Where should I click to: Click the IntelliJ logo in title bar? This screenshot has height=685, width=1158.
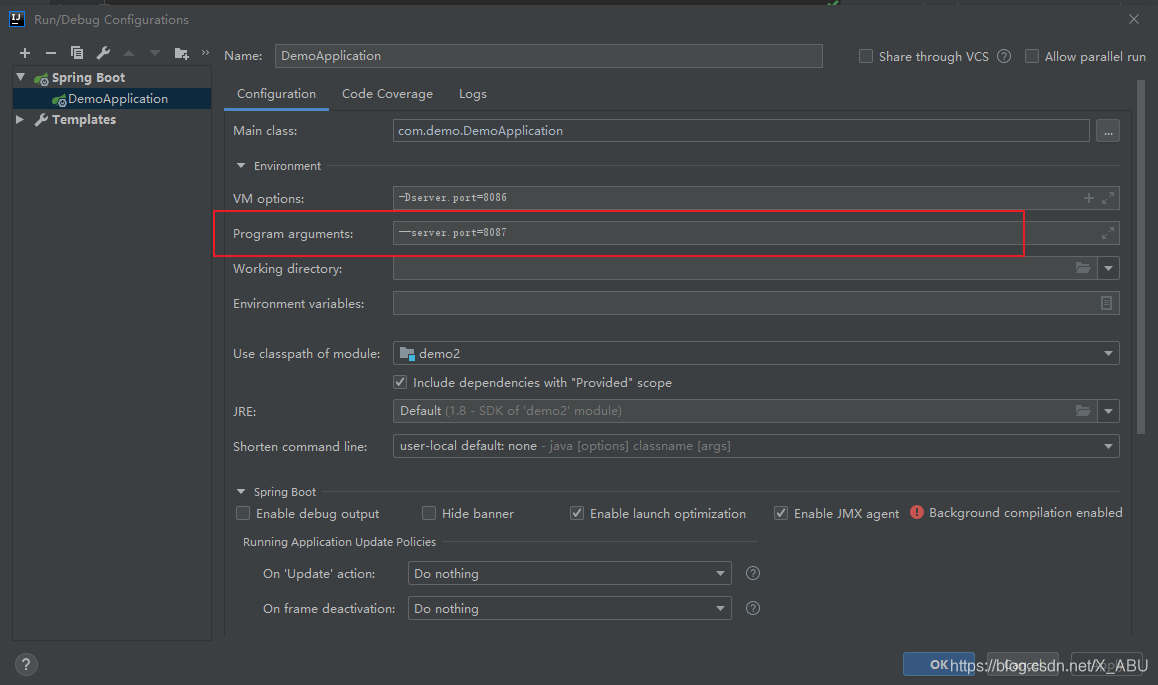[17, 18]
